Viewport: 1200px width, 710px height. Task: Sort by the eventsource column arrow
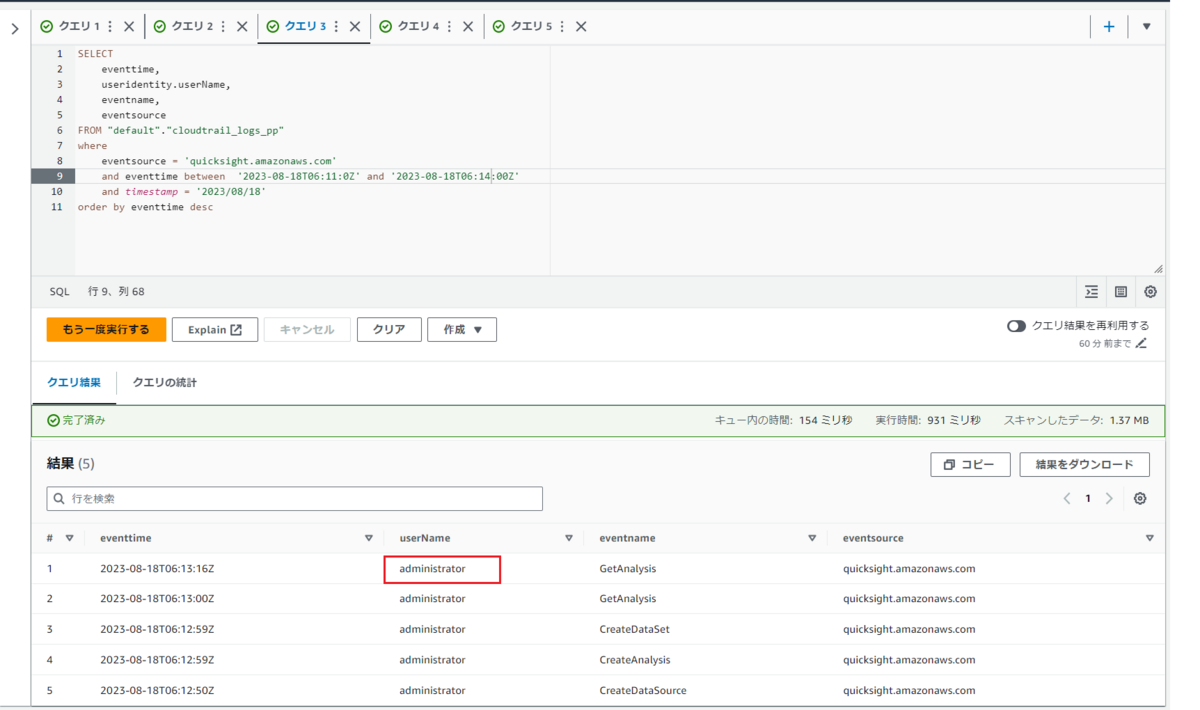pos(1149,538)
